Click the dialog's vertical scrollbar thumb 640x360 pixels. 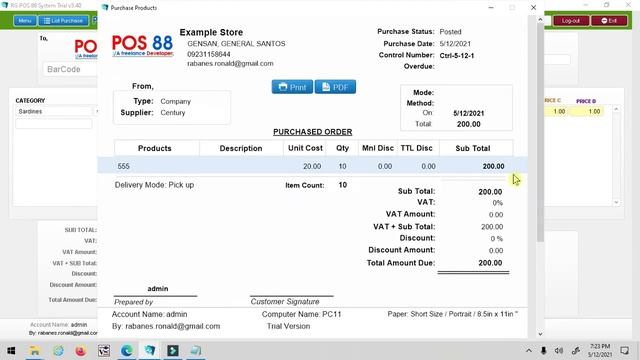click(540, 133)
